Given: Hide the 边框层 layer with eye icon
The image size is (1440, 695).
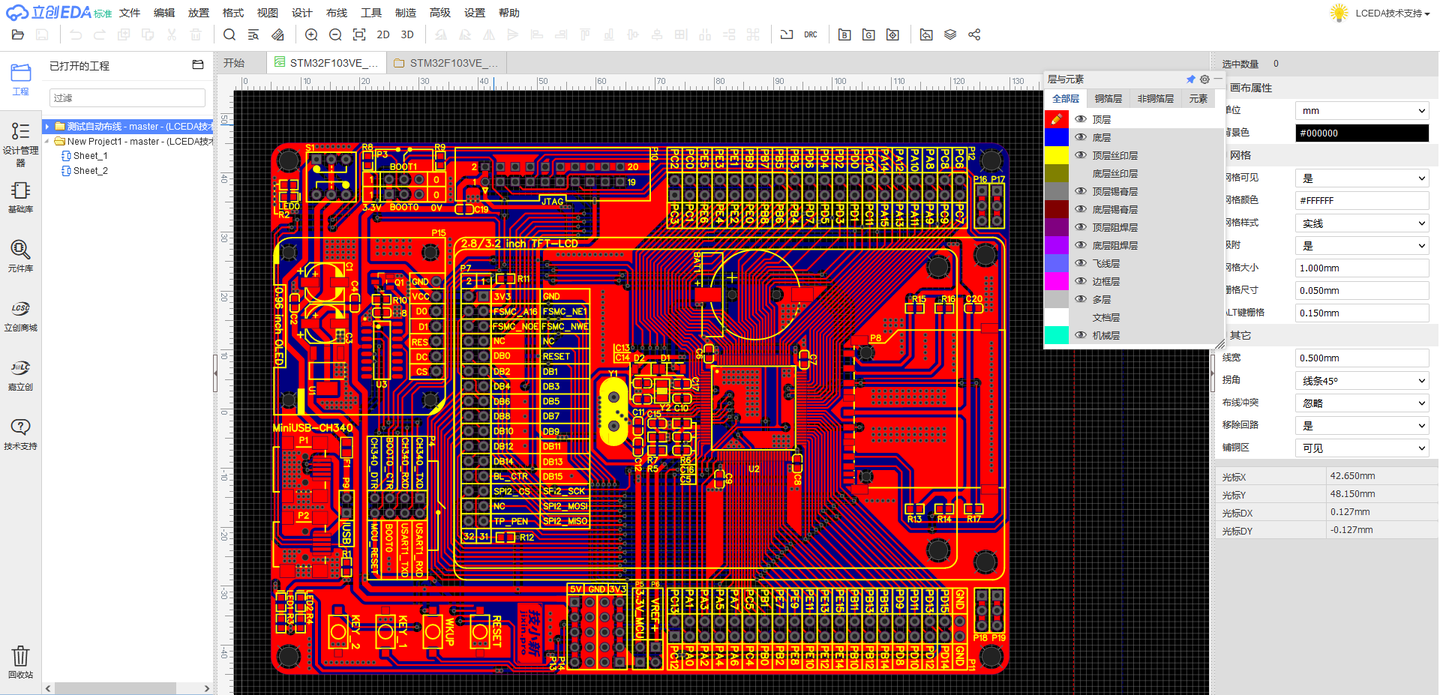Looking at the screenshot, I should (1080, 282).
